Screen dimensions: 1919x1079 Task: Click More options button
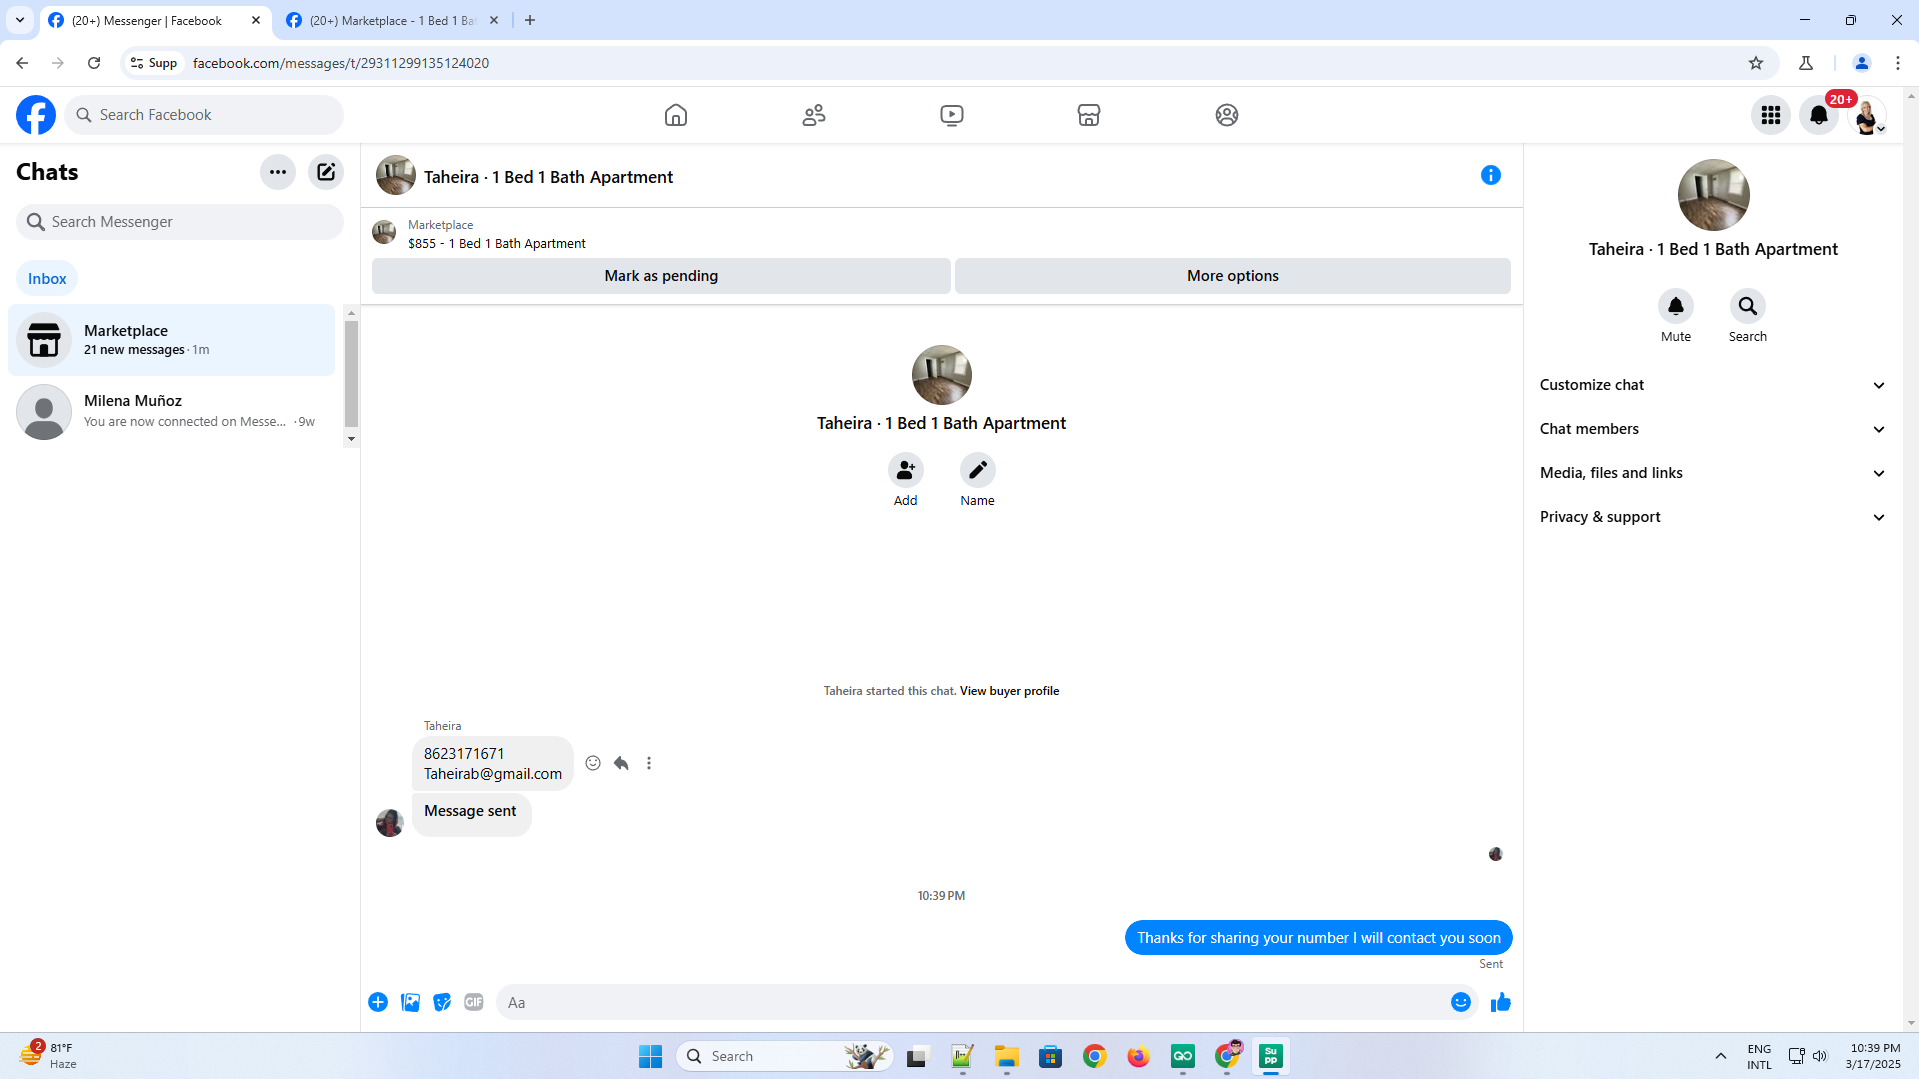1233,276
